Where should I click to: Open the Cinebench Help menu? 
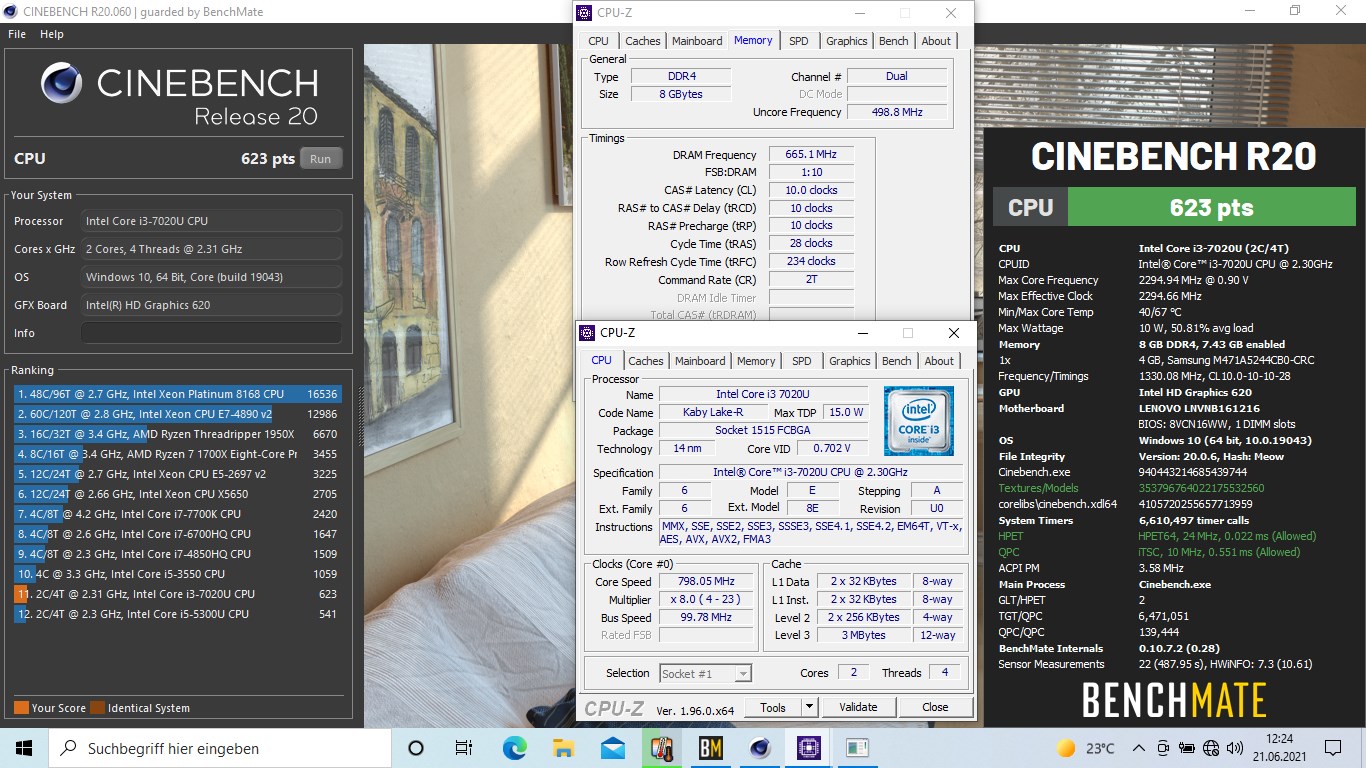(52, 34)
